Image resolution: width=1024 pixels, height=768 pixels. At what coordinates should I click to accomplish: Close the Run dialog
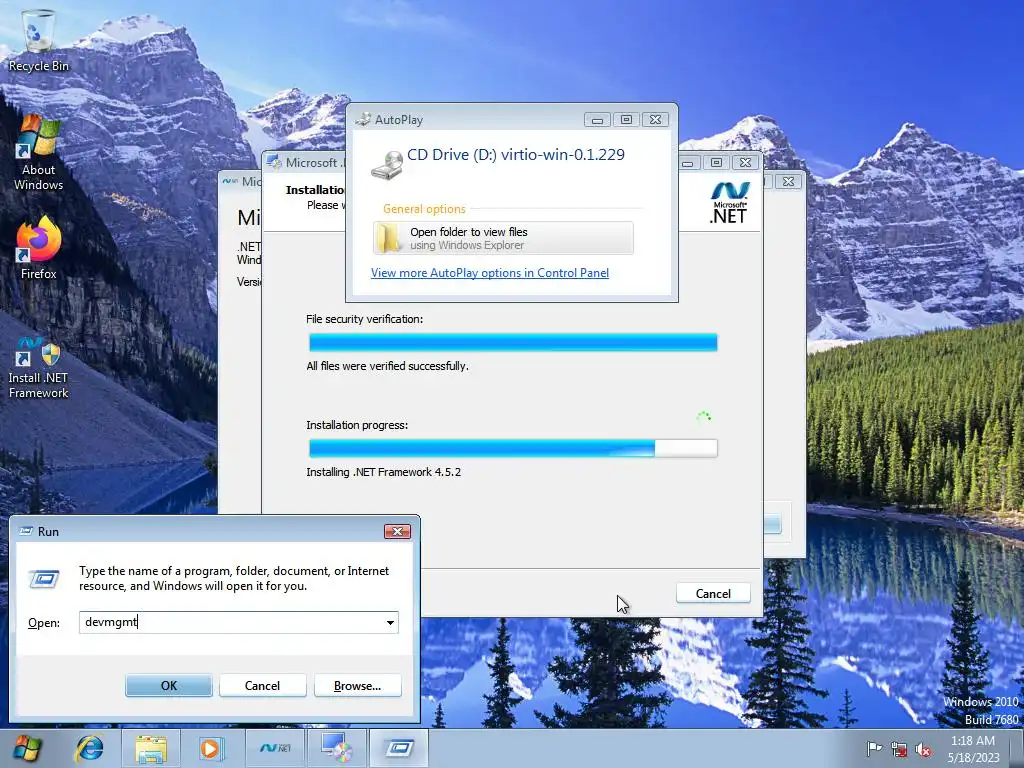pos(397,532)
